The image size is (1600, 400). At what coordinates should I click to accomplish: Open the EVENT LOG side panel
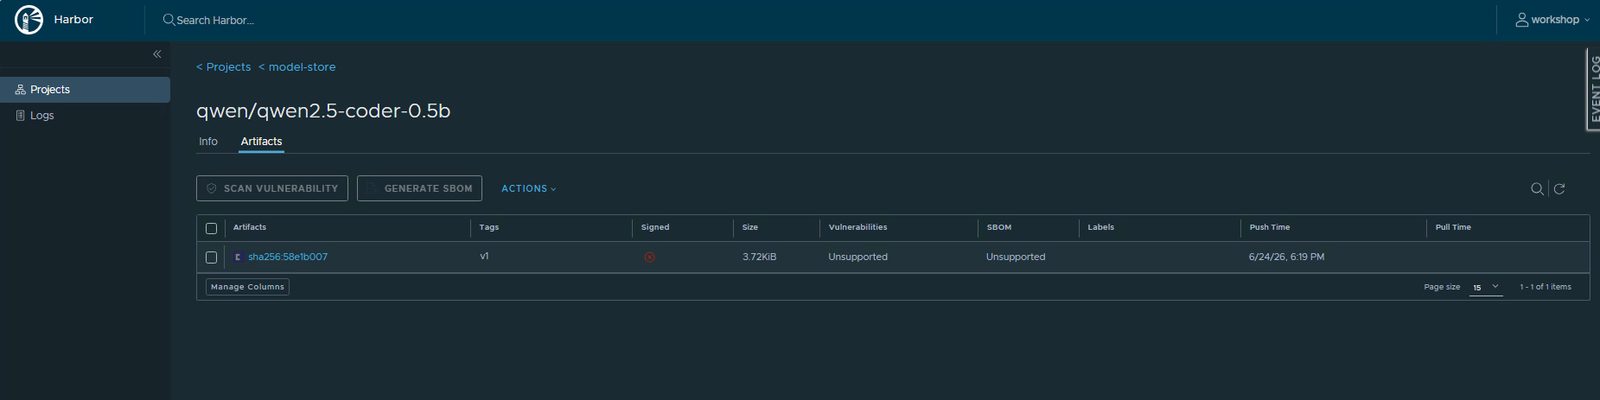(x=1594, y=90)
